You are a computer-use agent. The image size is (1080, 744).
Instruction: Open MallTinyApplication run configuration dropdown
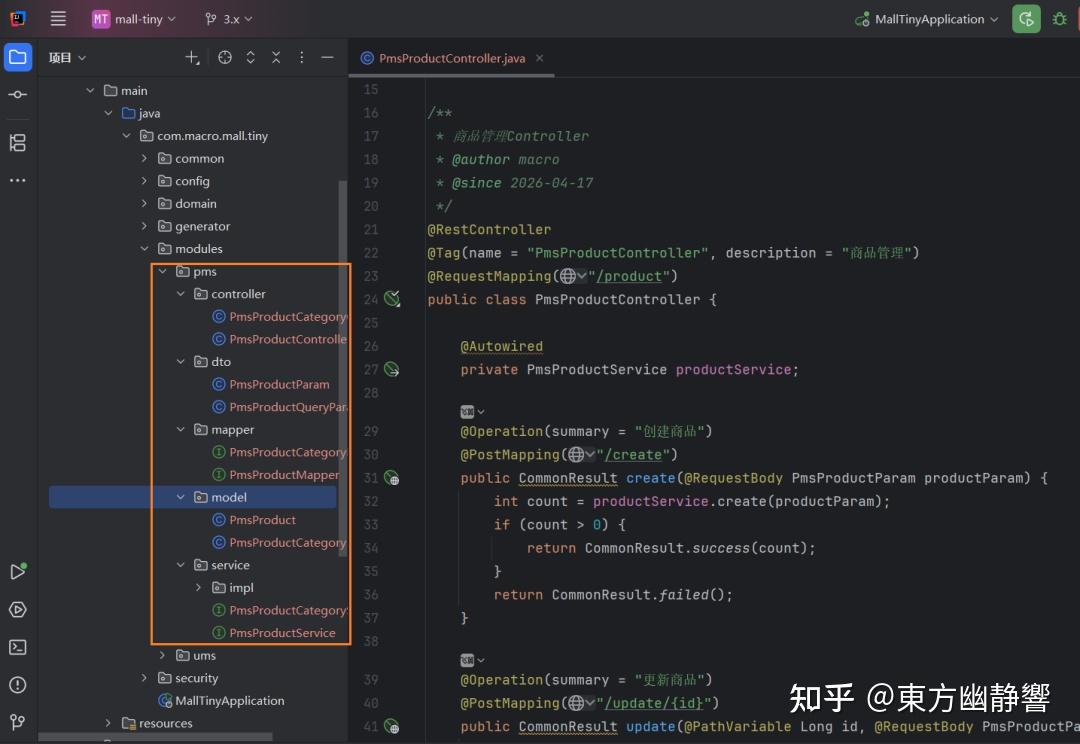[x=926, y=19]
